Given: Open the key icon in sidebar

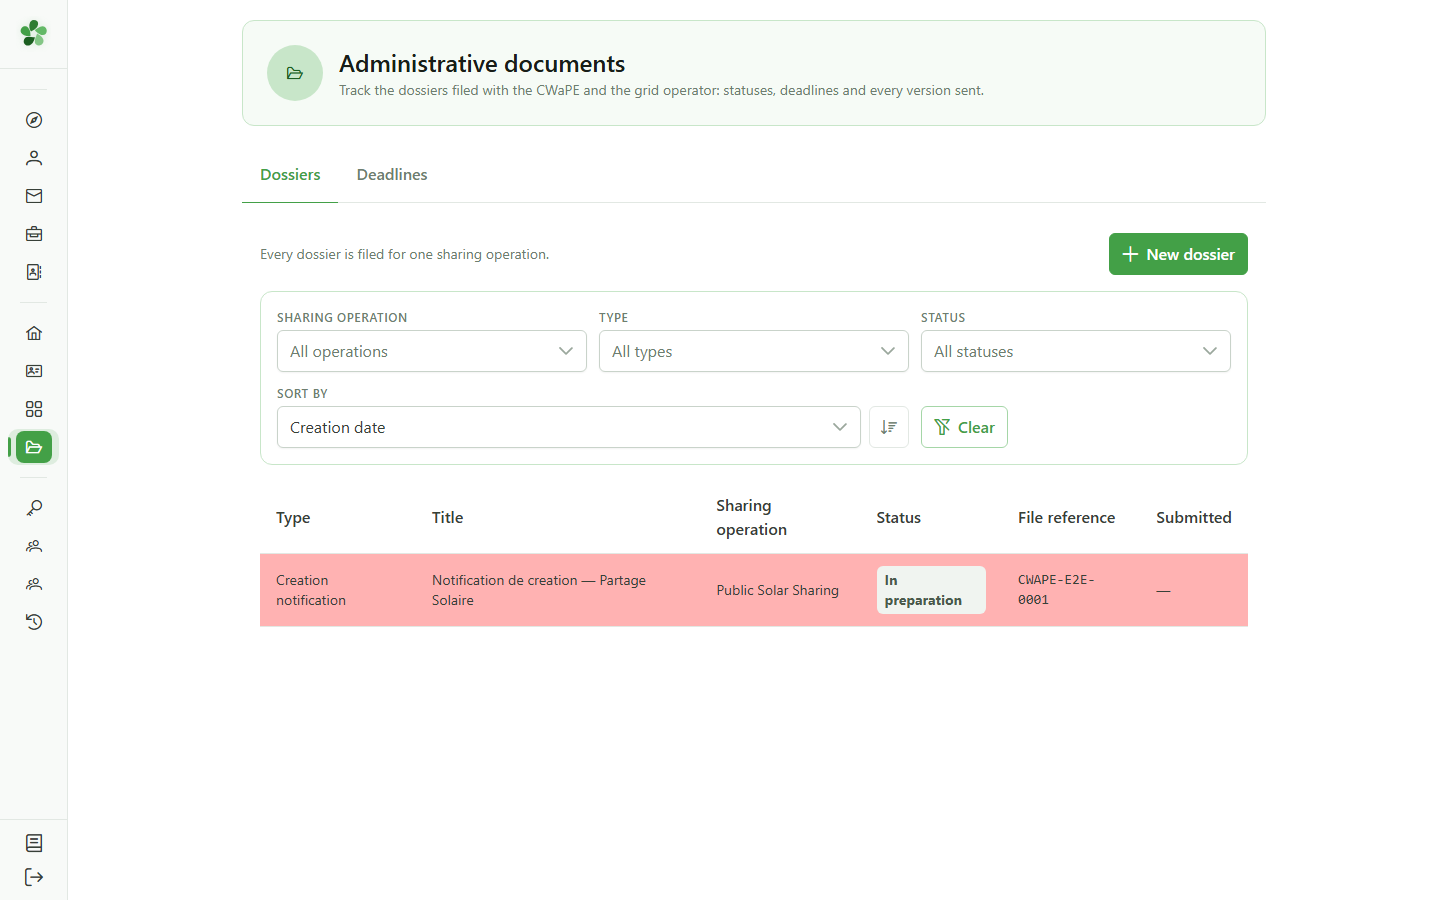Looking at the screenshot, I should click(34, 508).
